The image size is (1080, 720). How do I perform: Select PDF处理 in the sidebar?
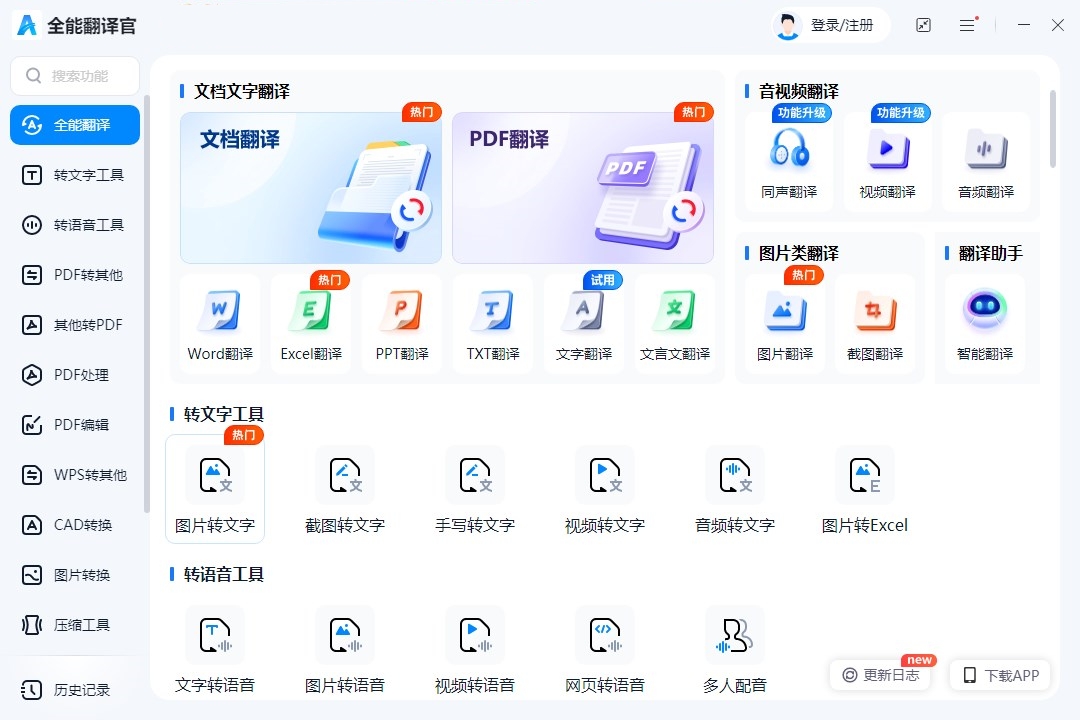pos(75,375)
